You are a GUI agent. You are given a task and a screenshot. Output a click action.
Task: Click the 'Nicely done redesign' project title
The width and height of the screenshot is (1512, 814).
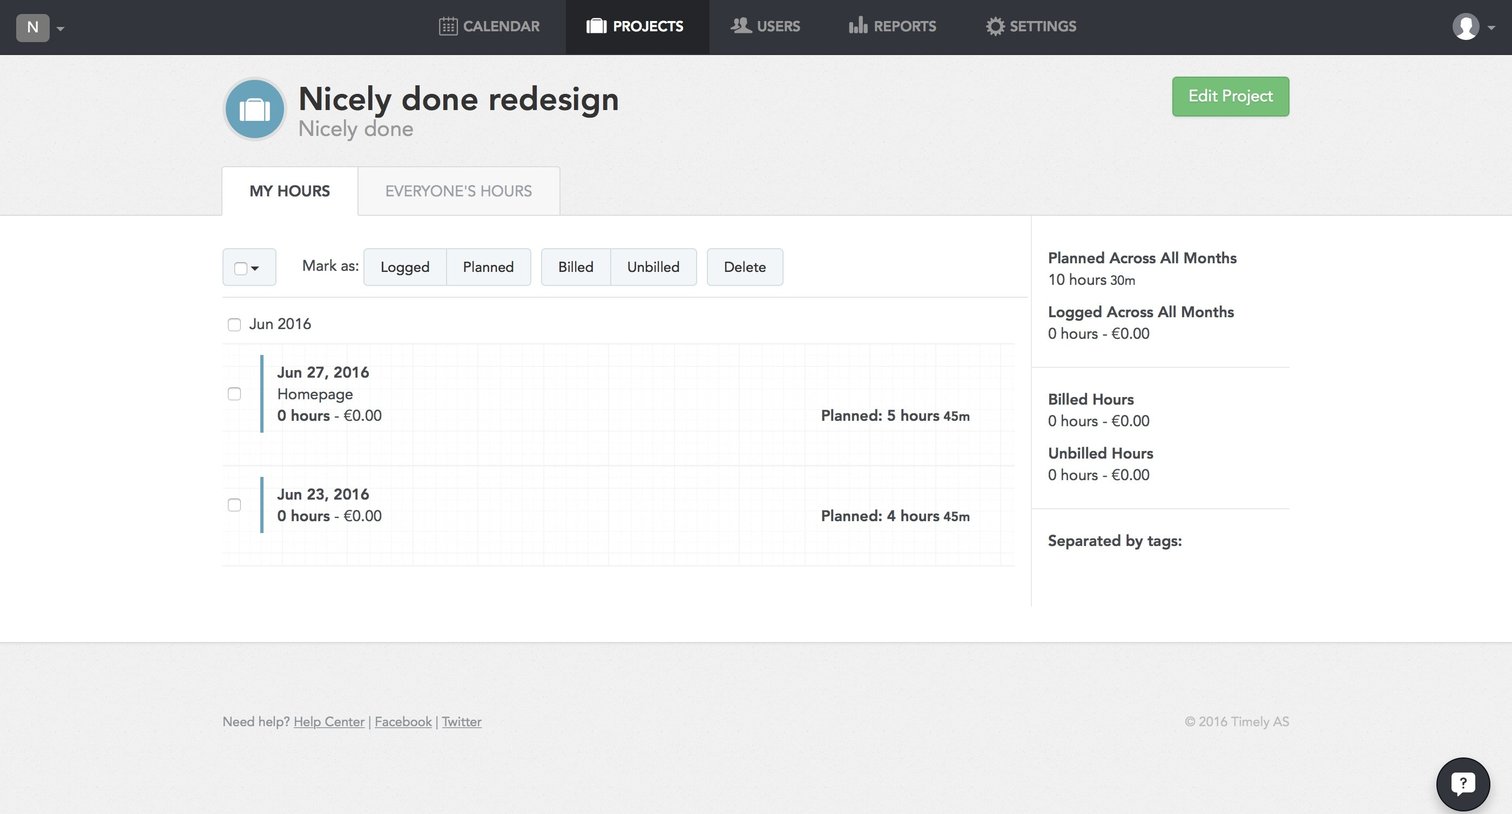pyautogui.click(x=458, y=99)
